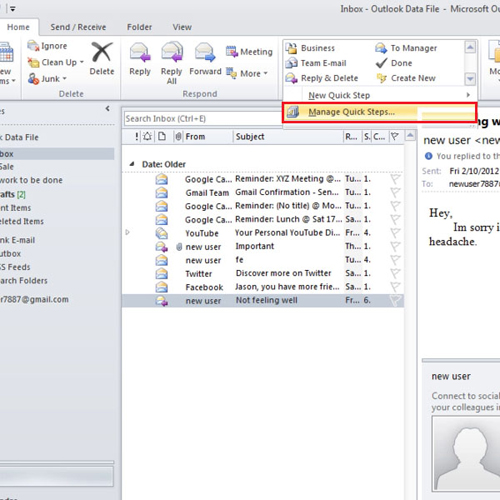The image size is (500, 500).
Task: Sort by the Icon type column
Action: pos(162,136)
